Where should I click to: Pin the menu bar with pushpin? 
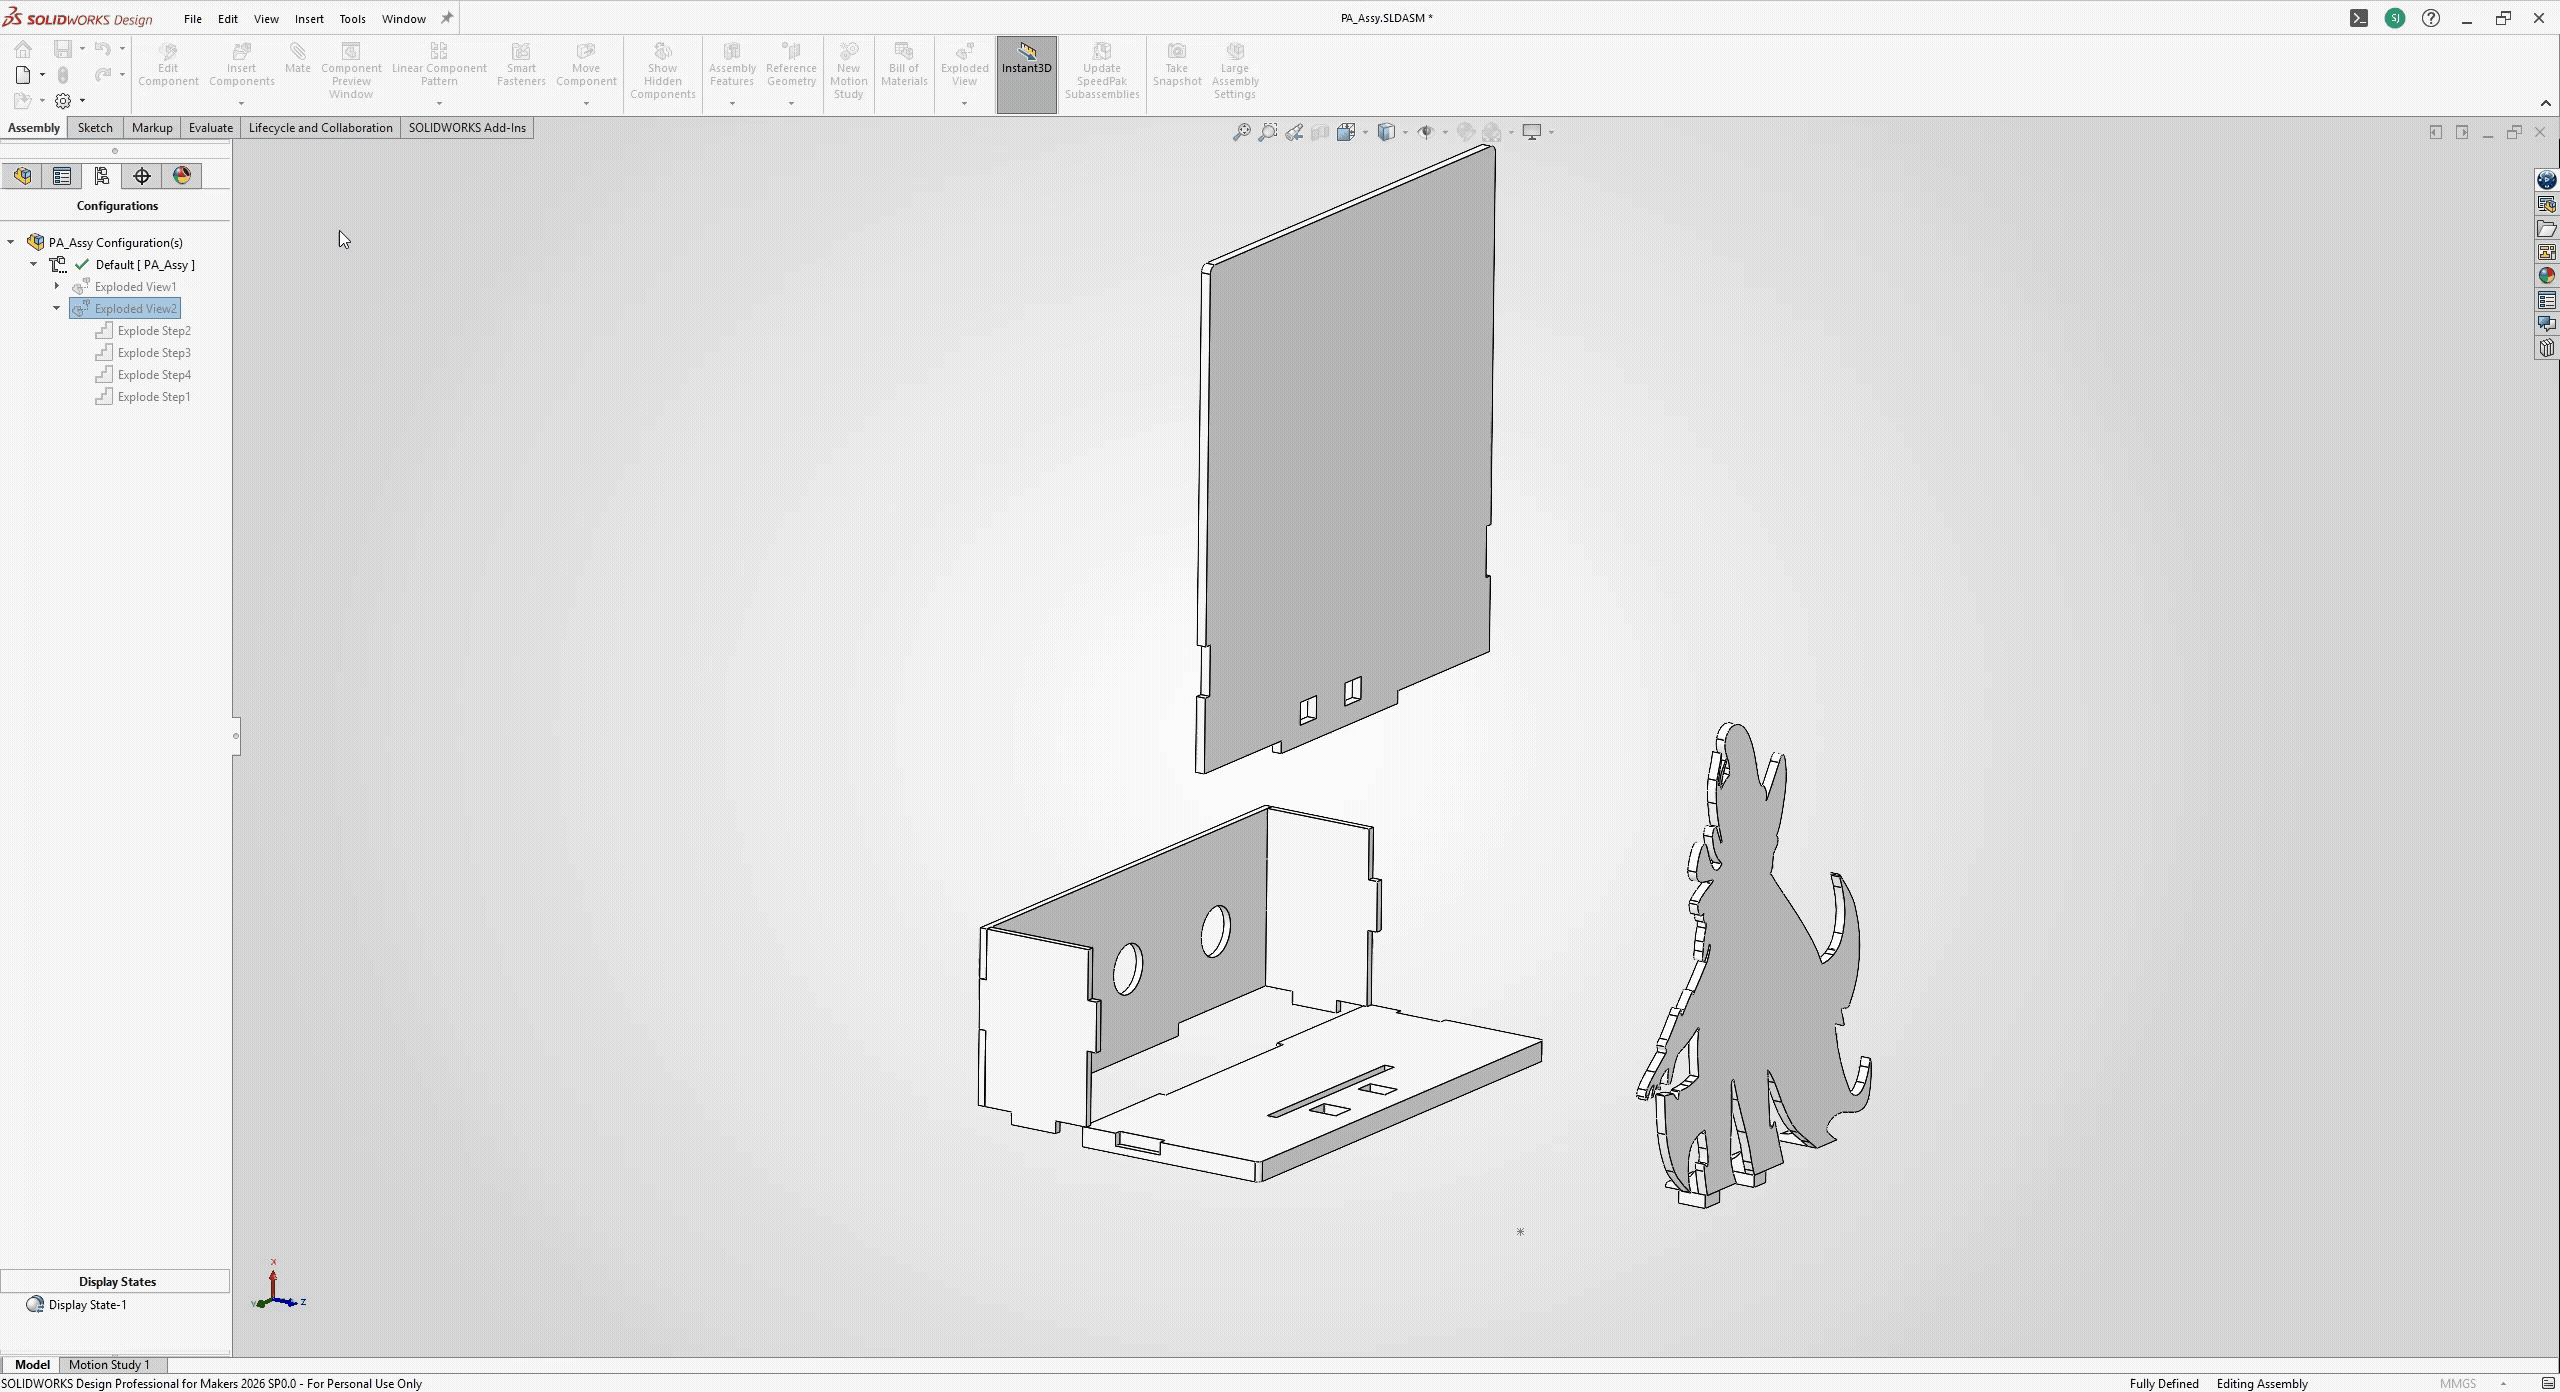point(447,18)
